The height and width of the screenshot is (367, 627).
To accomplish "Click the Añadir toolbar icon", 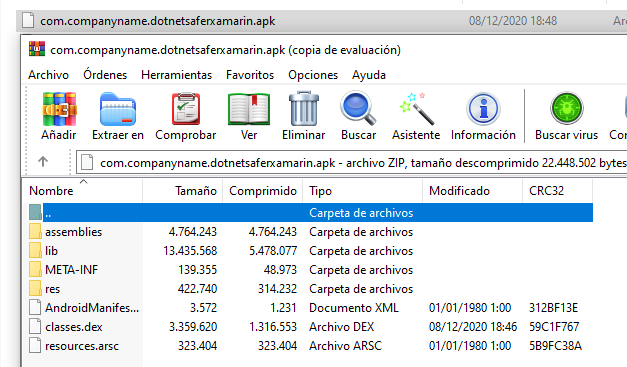I will 59,109.
